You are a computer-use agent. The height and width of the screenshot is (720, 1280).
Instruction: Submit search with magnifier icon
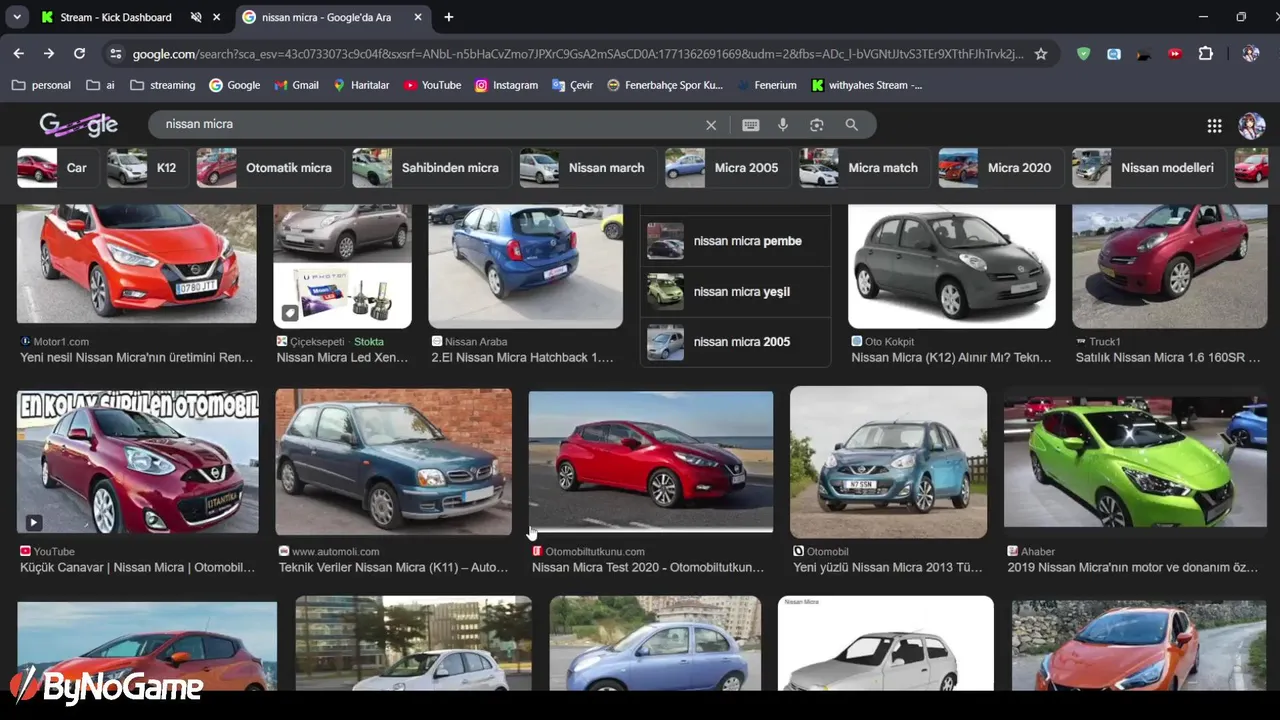(852, 125)
